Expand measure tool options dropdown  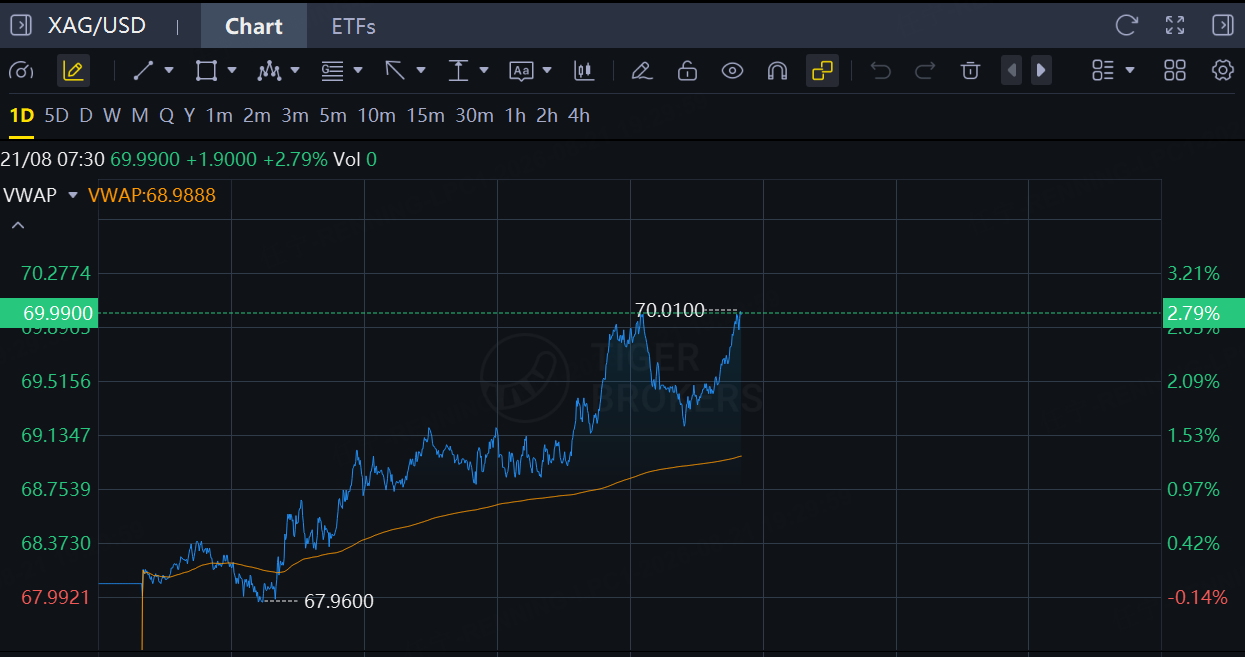484,70
